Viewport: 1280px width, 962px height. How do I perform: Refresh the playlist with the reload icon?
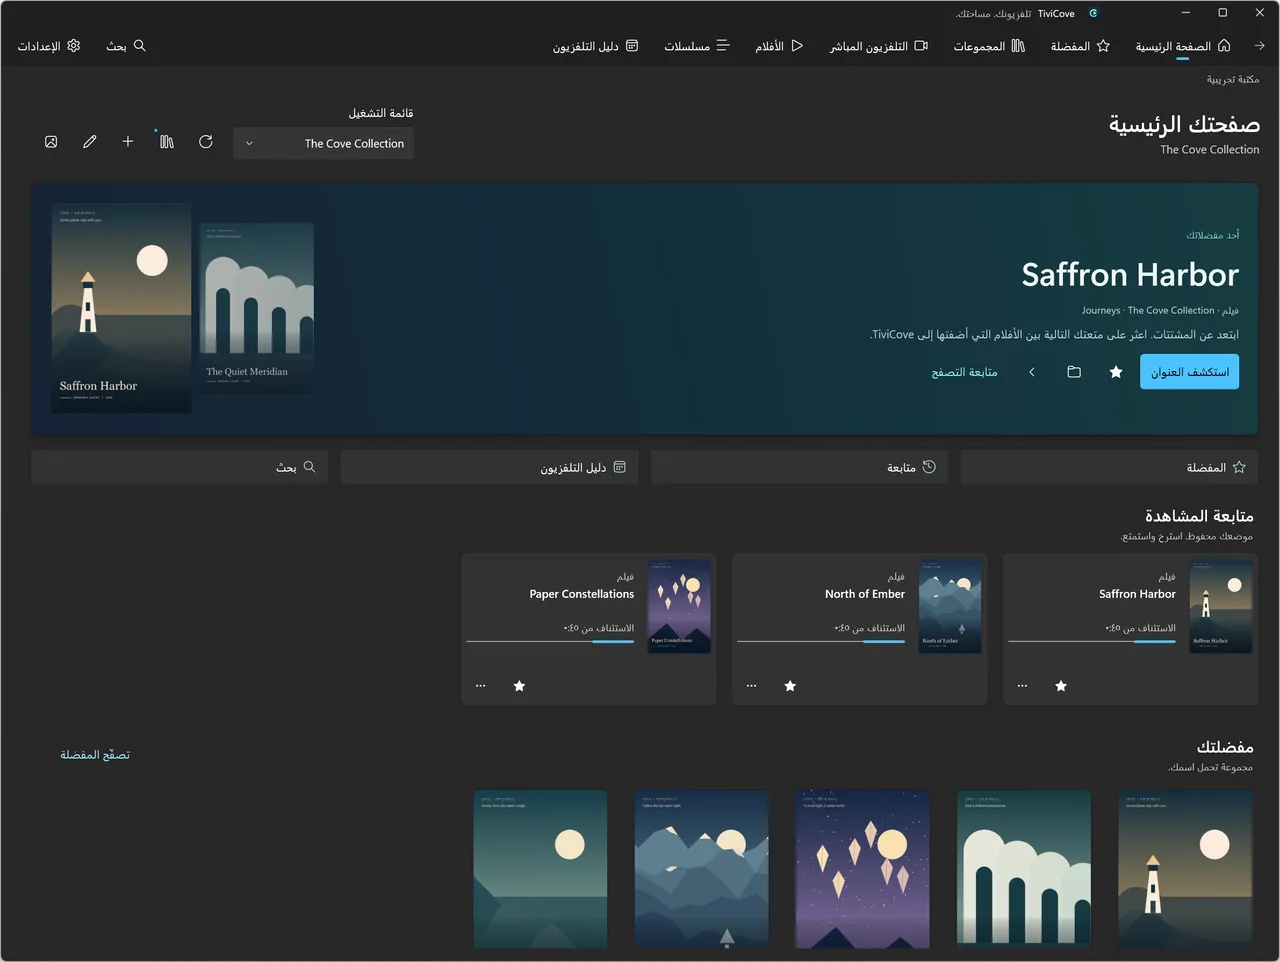(206, 142)
